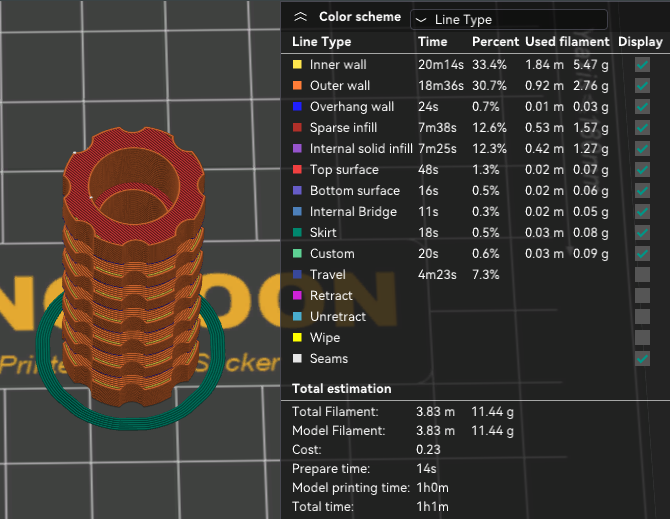This screenshot has width=670, height=519.
Task: Select the Overhang wall row label
Action: coord(352,106)
